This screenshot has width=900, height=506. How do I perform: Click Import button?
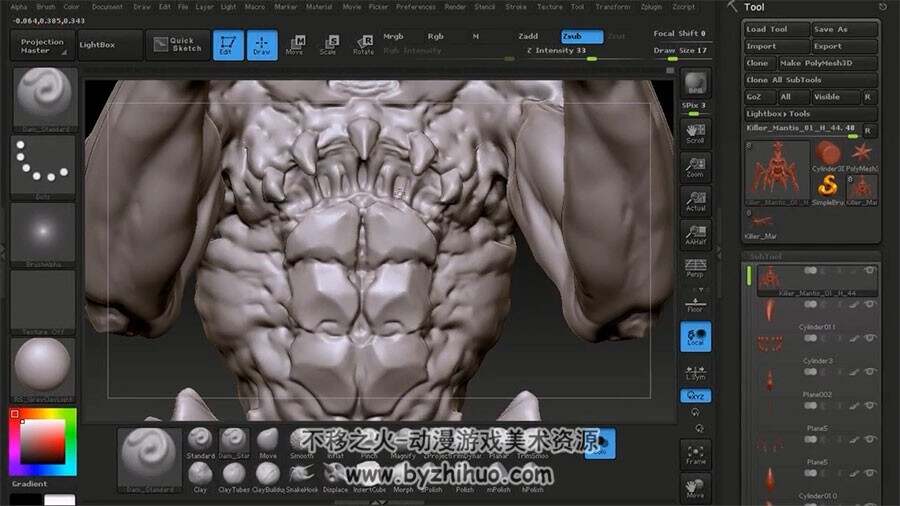pyautogui.click(x=777, y=46)
